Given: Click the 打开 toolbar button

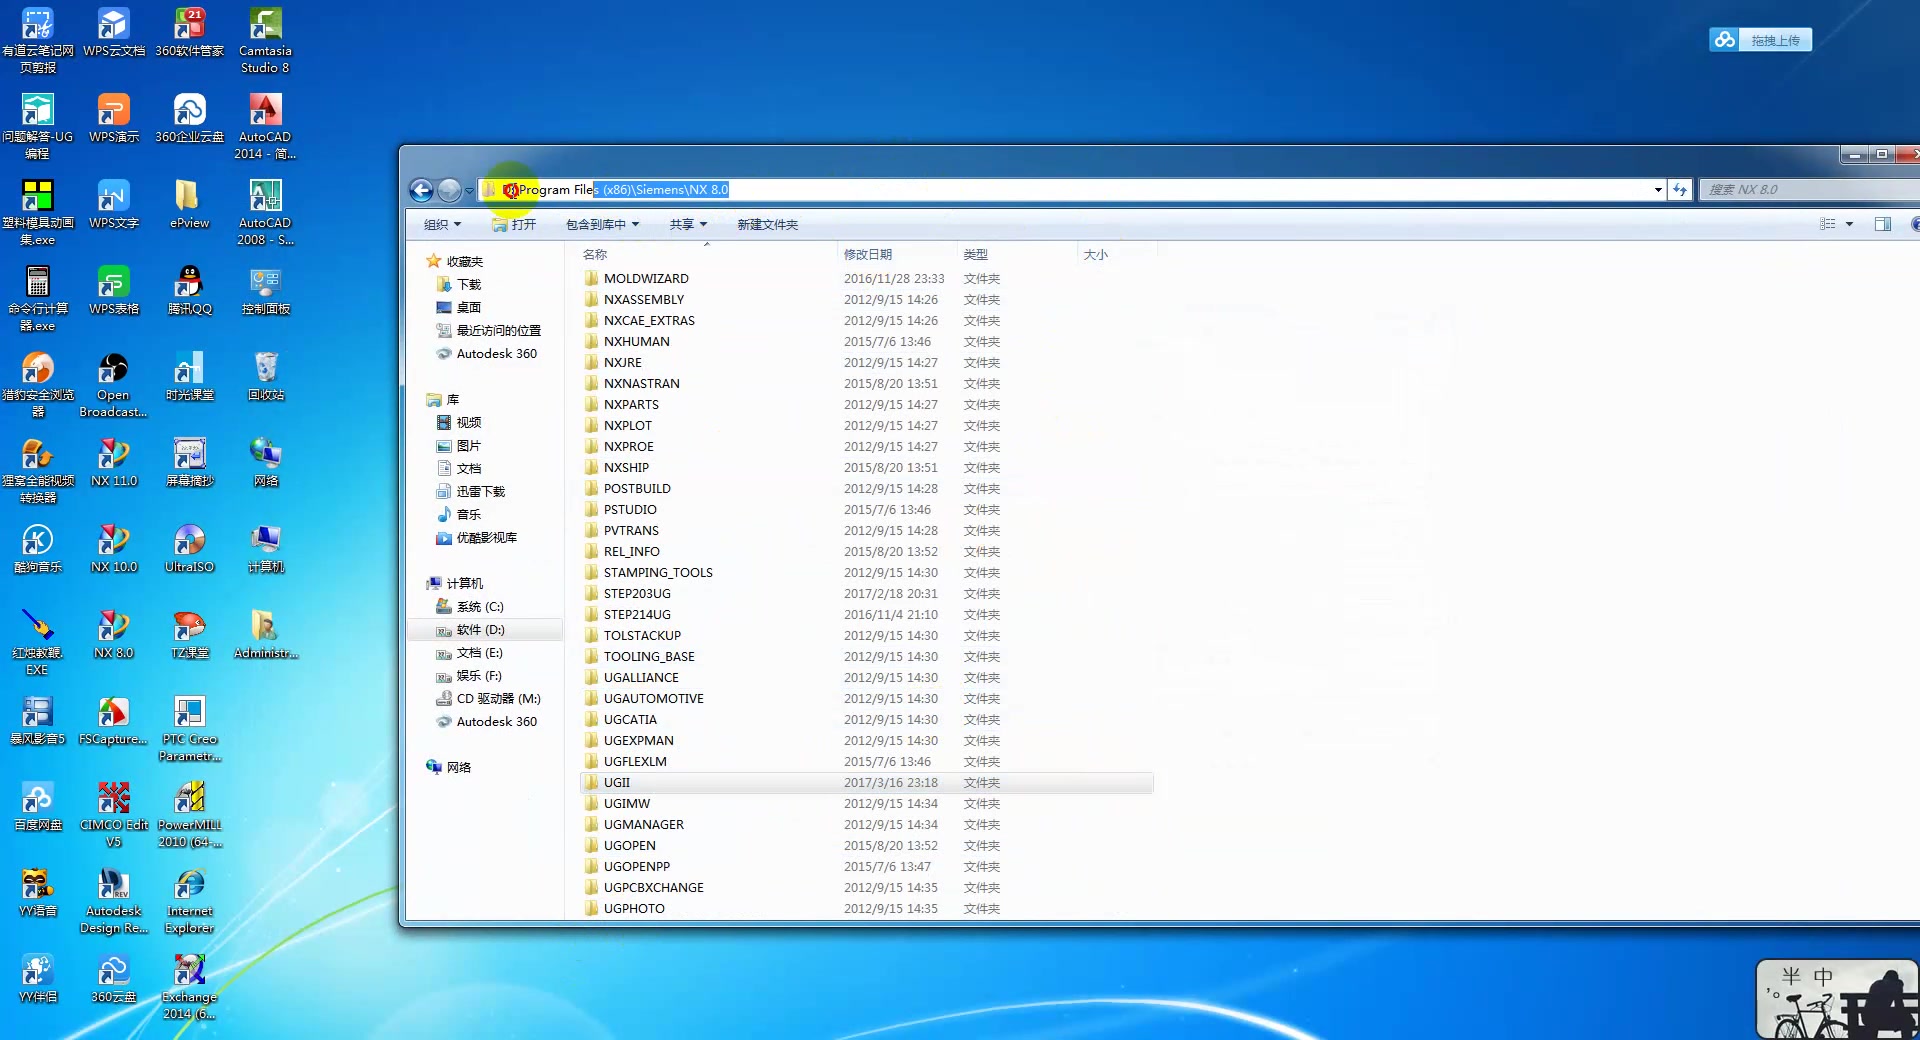Looking at the screenshot, I should tap(514, 224).
